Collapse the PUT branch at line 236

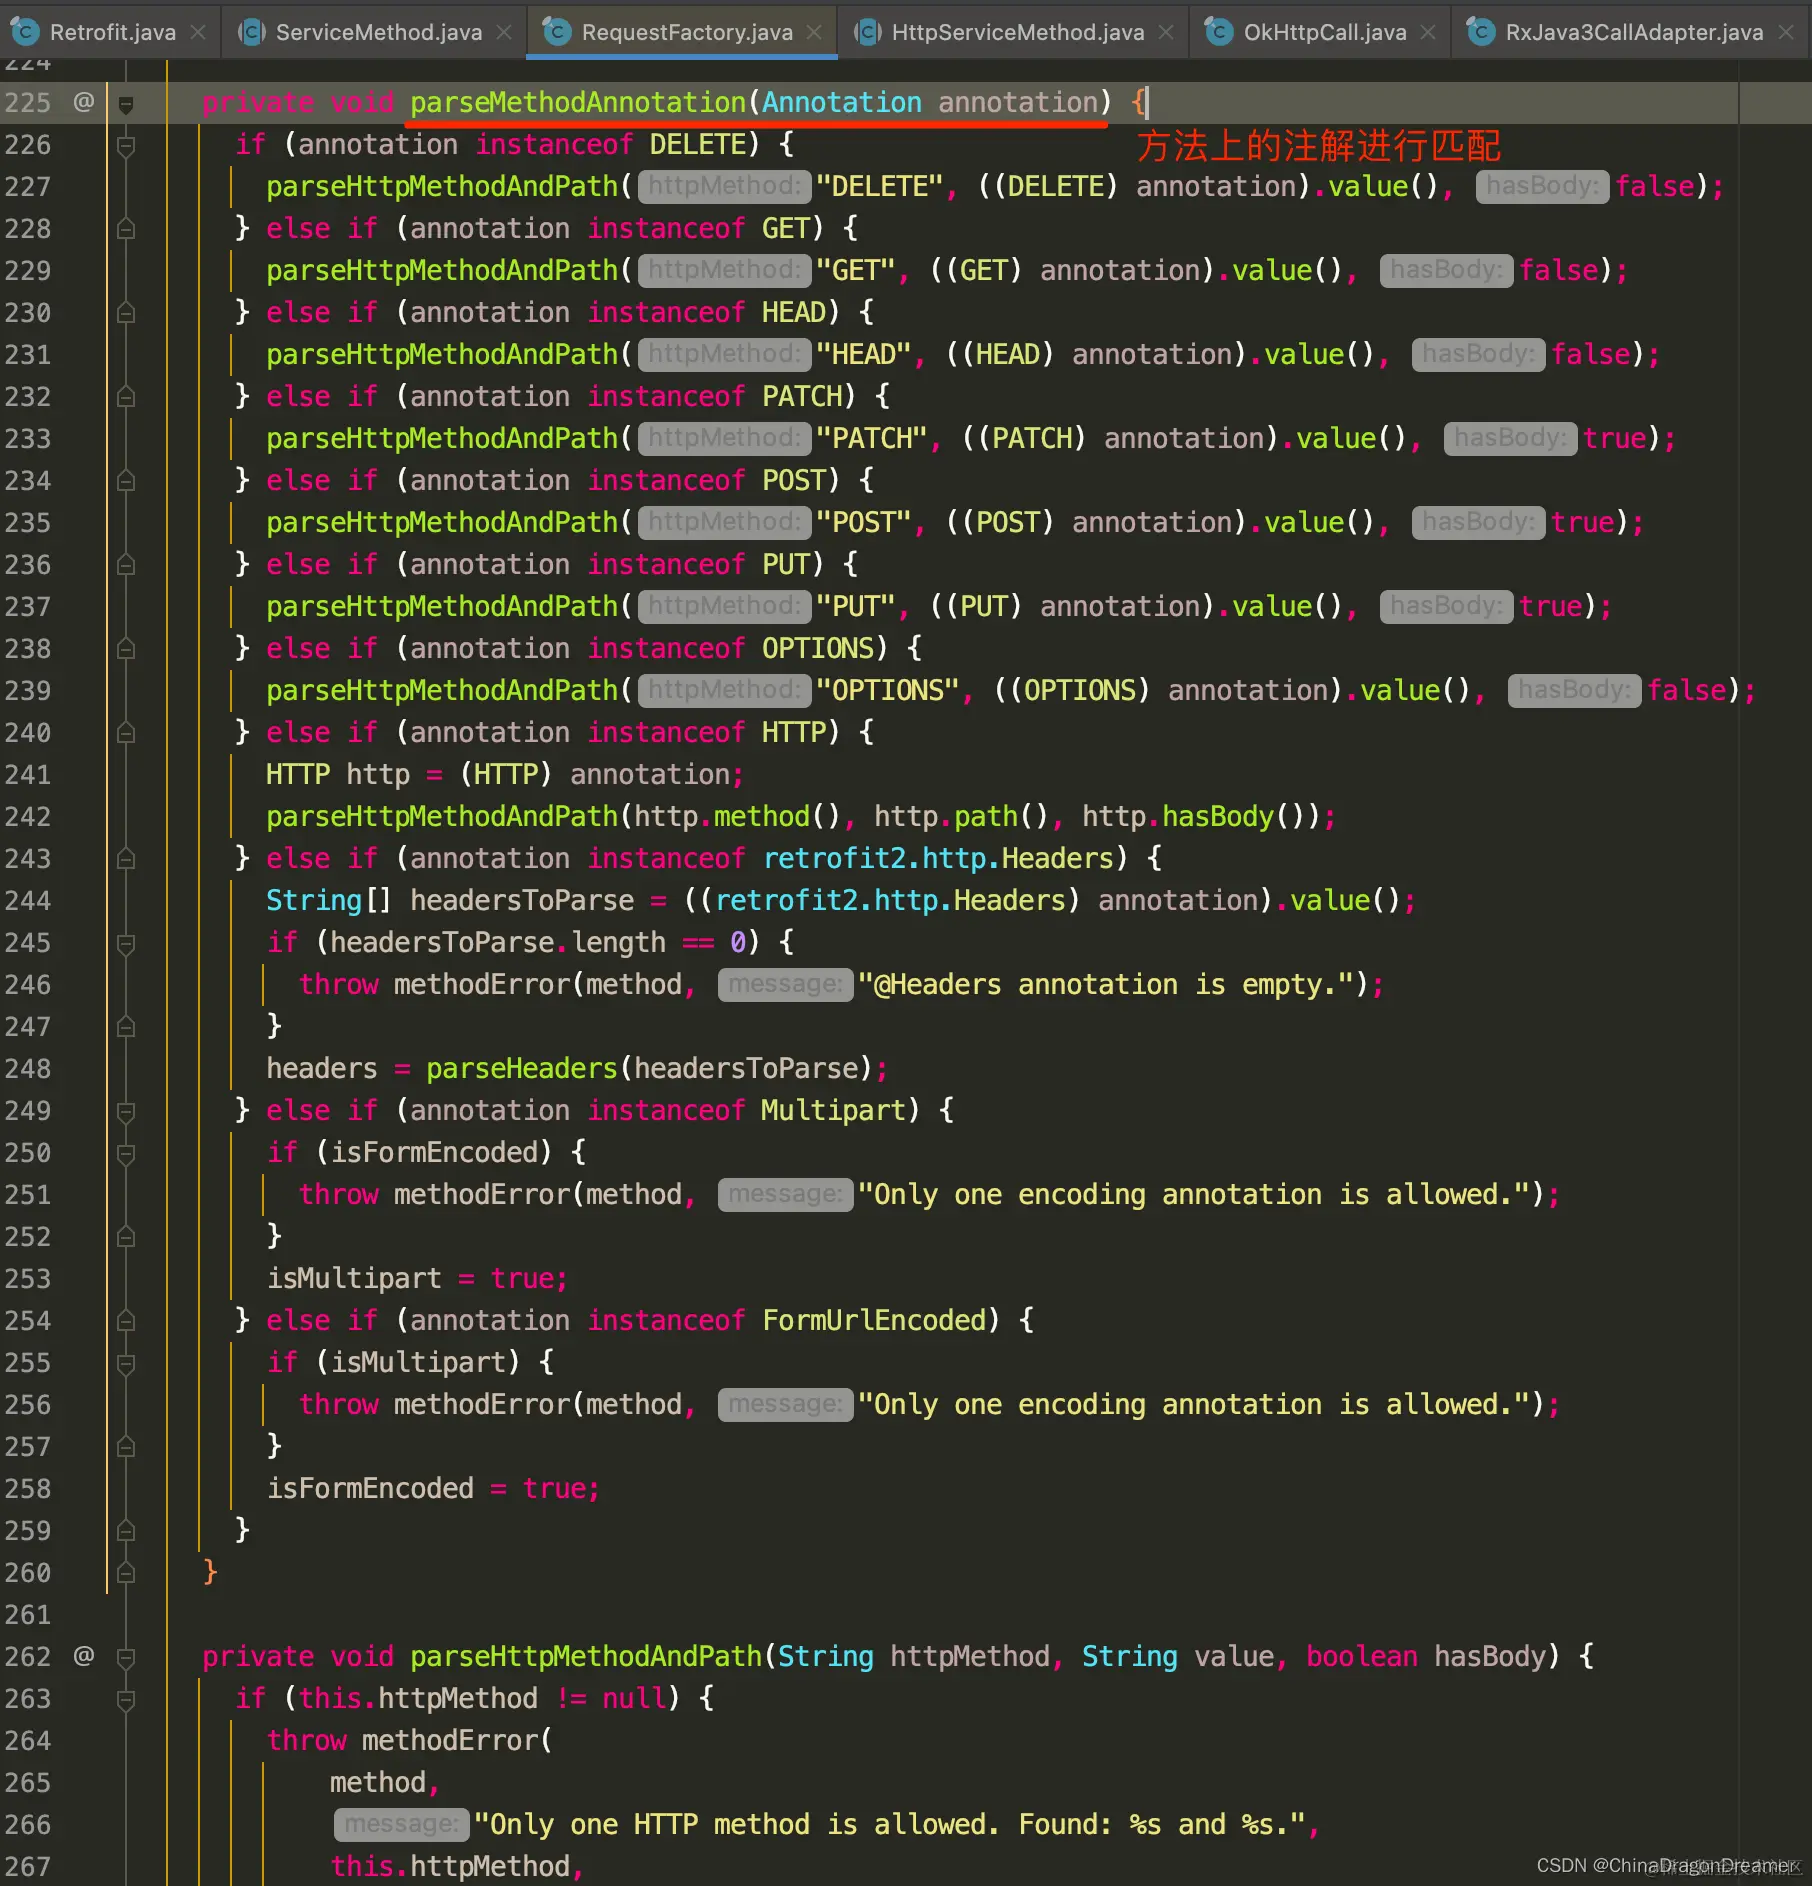pos(126,565)
